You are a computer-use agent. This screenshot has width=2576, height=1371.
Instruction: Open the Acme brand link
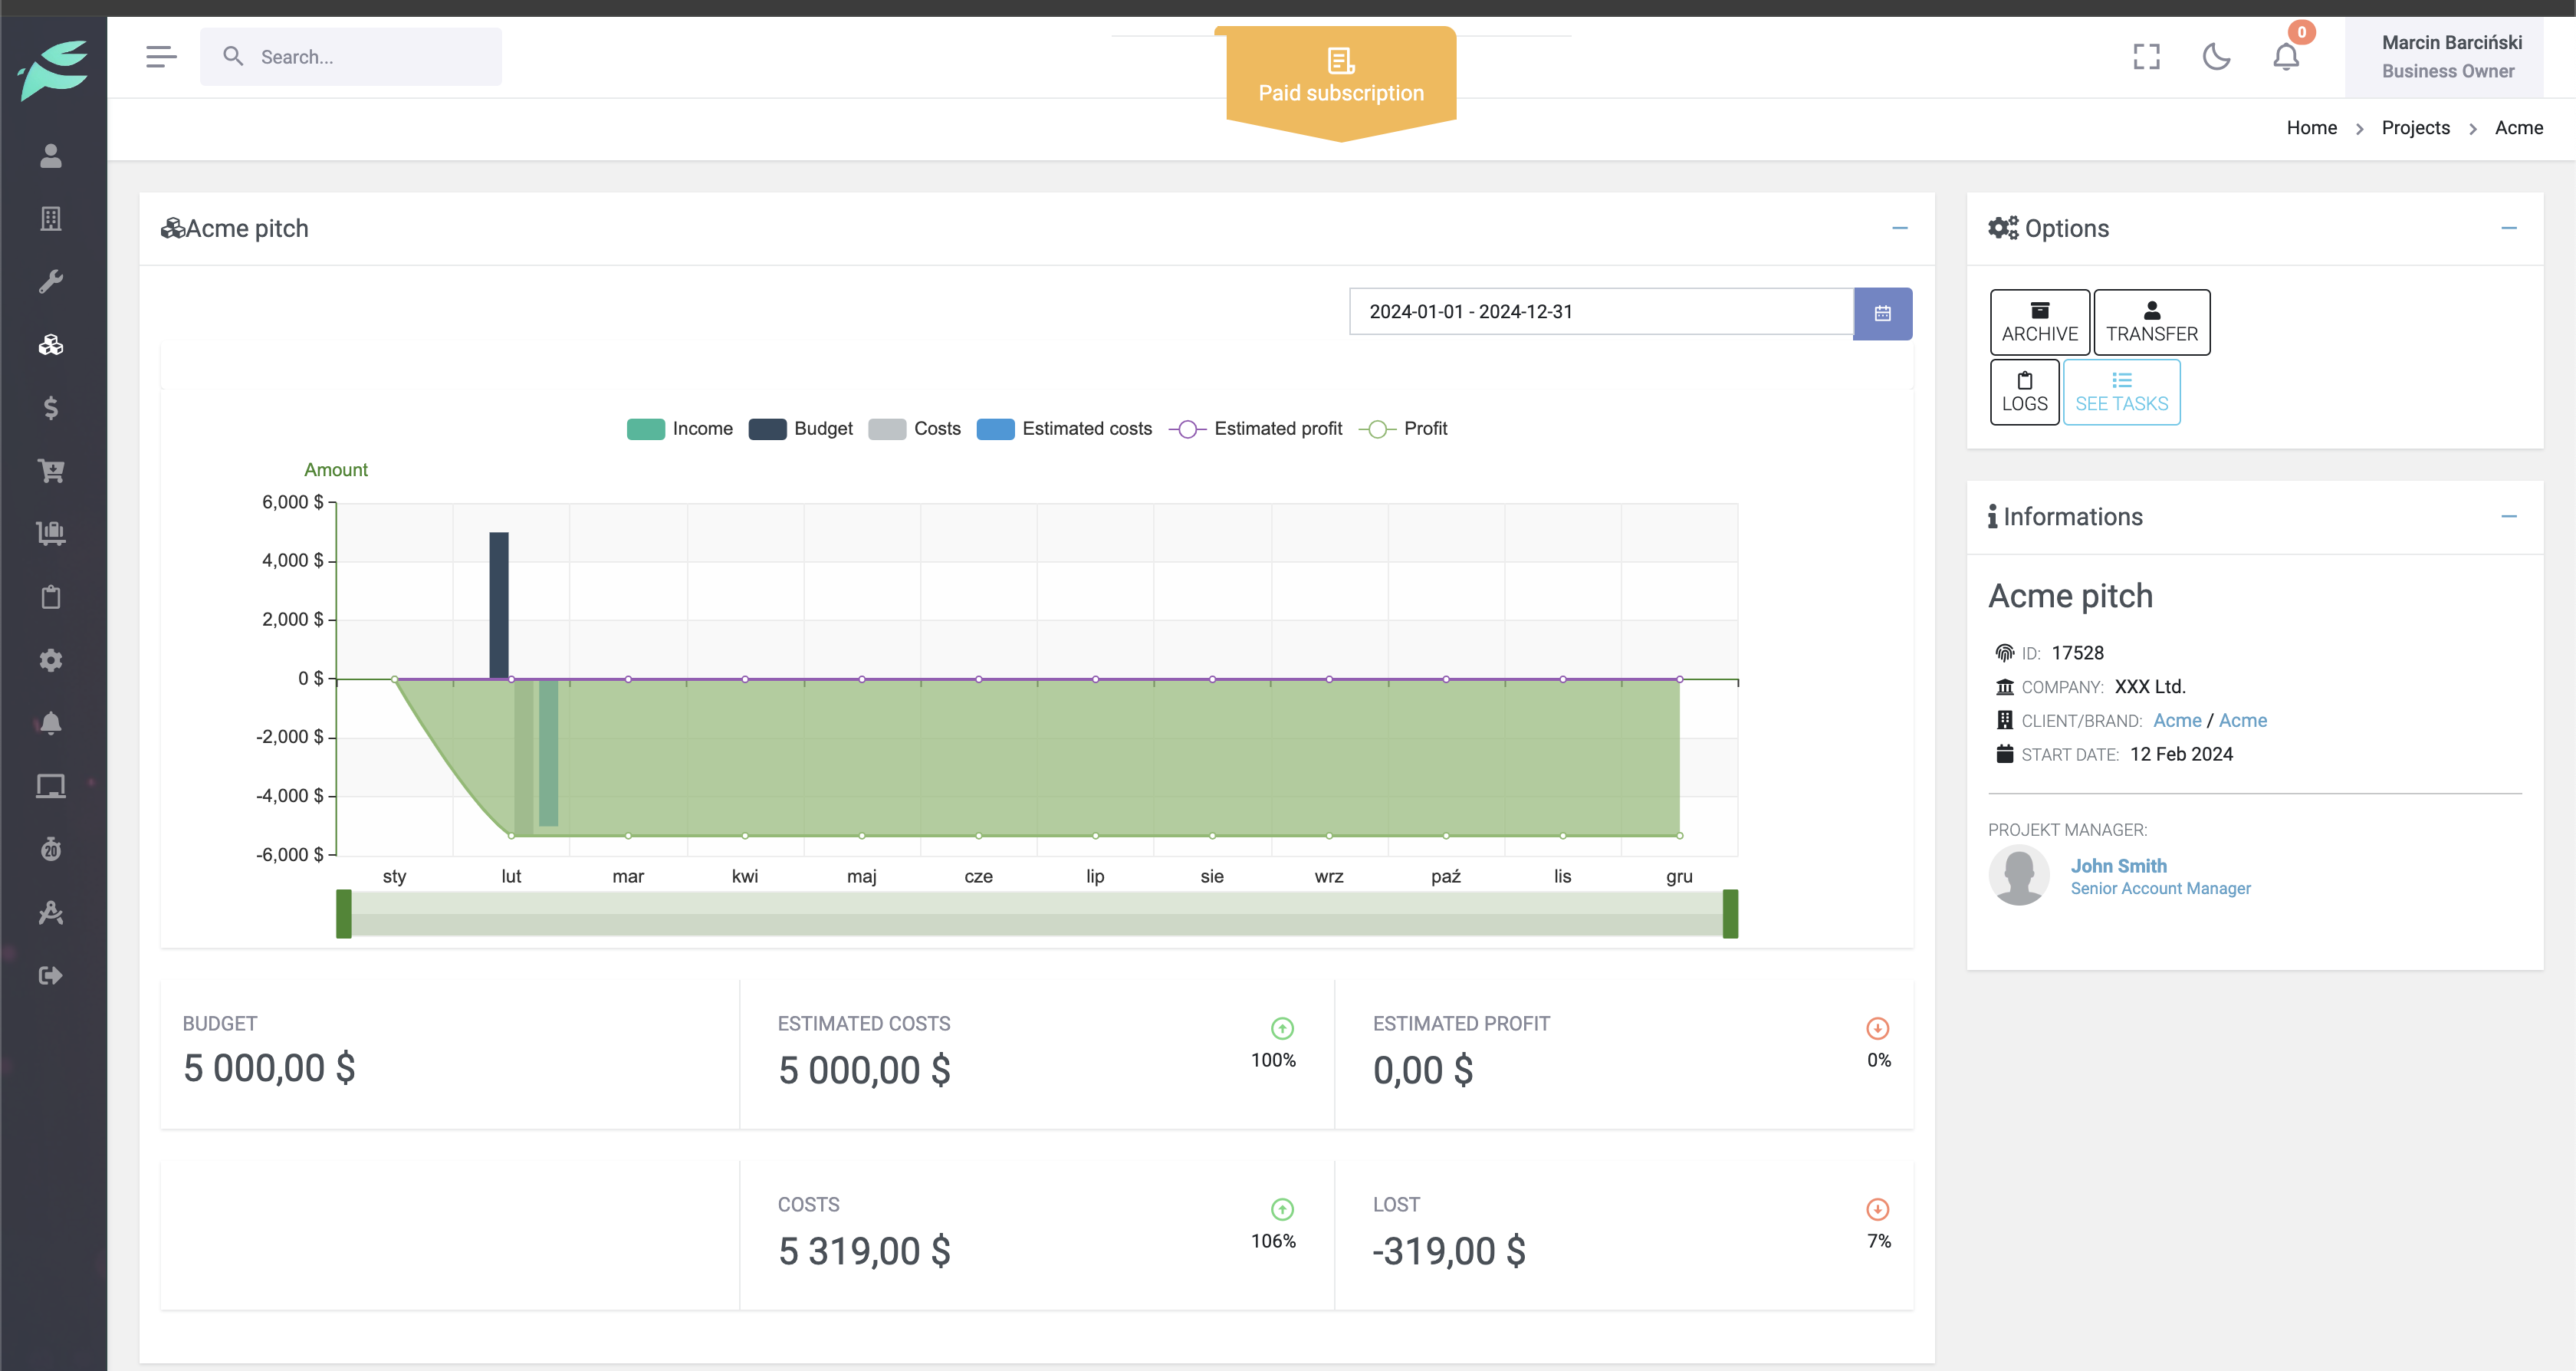pyautogui.click(x=2242, y=720)
